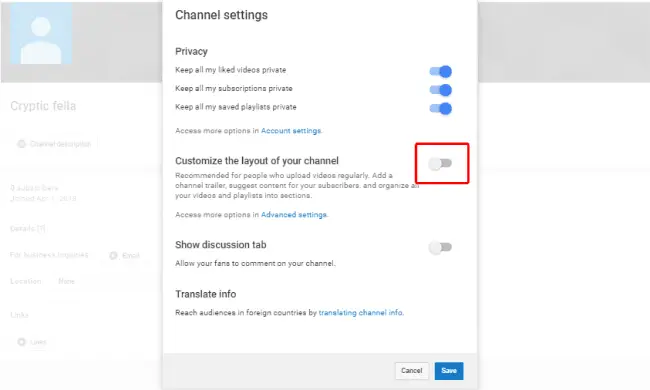Click the 0 subscribers text in background
Viewport: 650px width, 390px height.
pyautogui.click(x=34, y=188)
